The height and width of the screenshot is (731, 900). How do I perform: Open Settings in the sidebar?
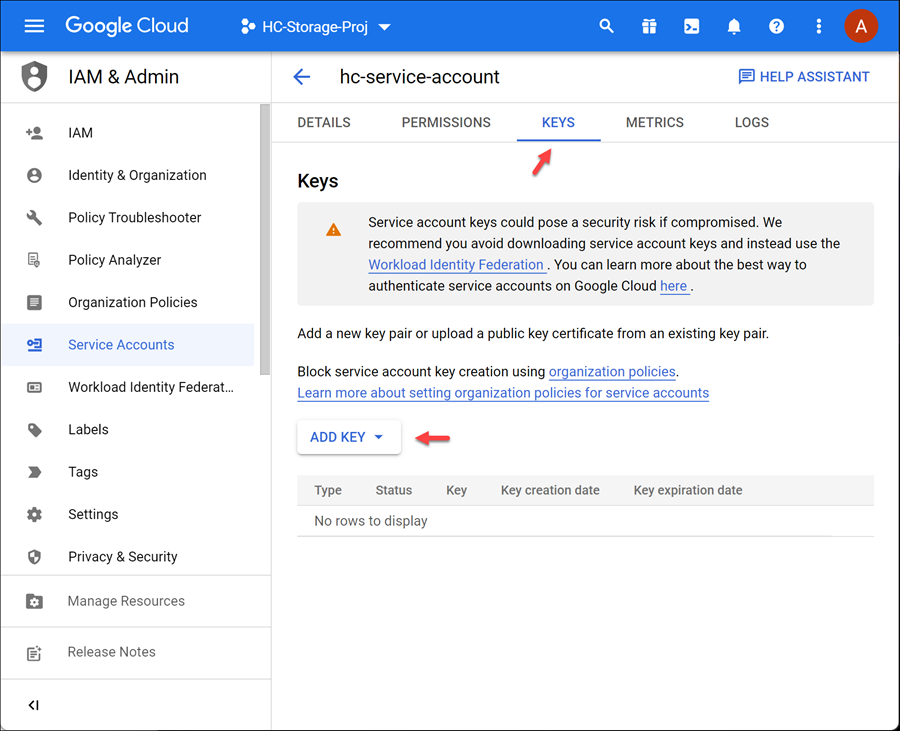pos(128,515)
